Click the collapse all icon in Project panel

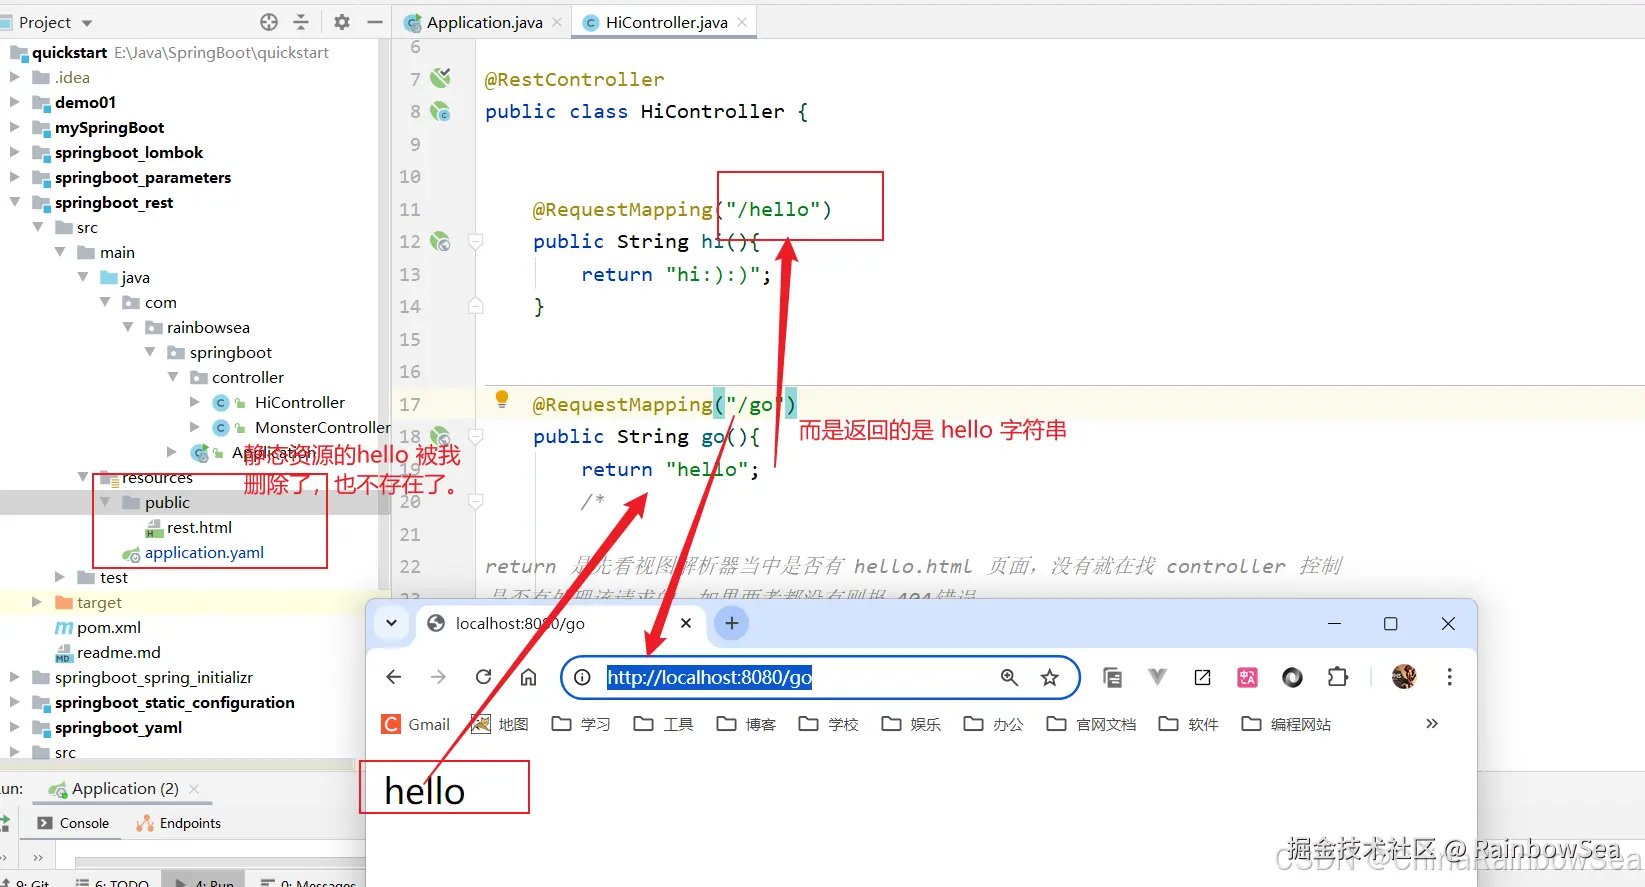coord(301,22)
